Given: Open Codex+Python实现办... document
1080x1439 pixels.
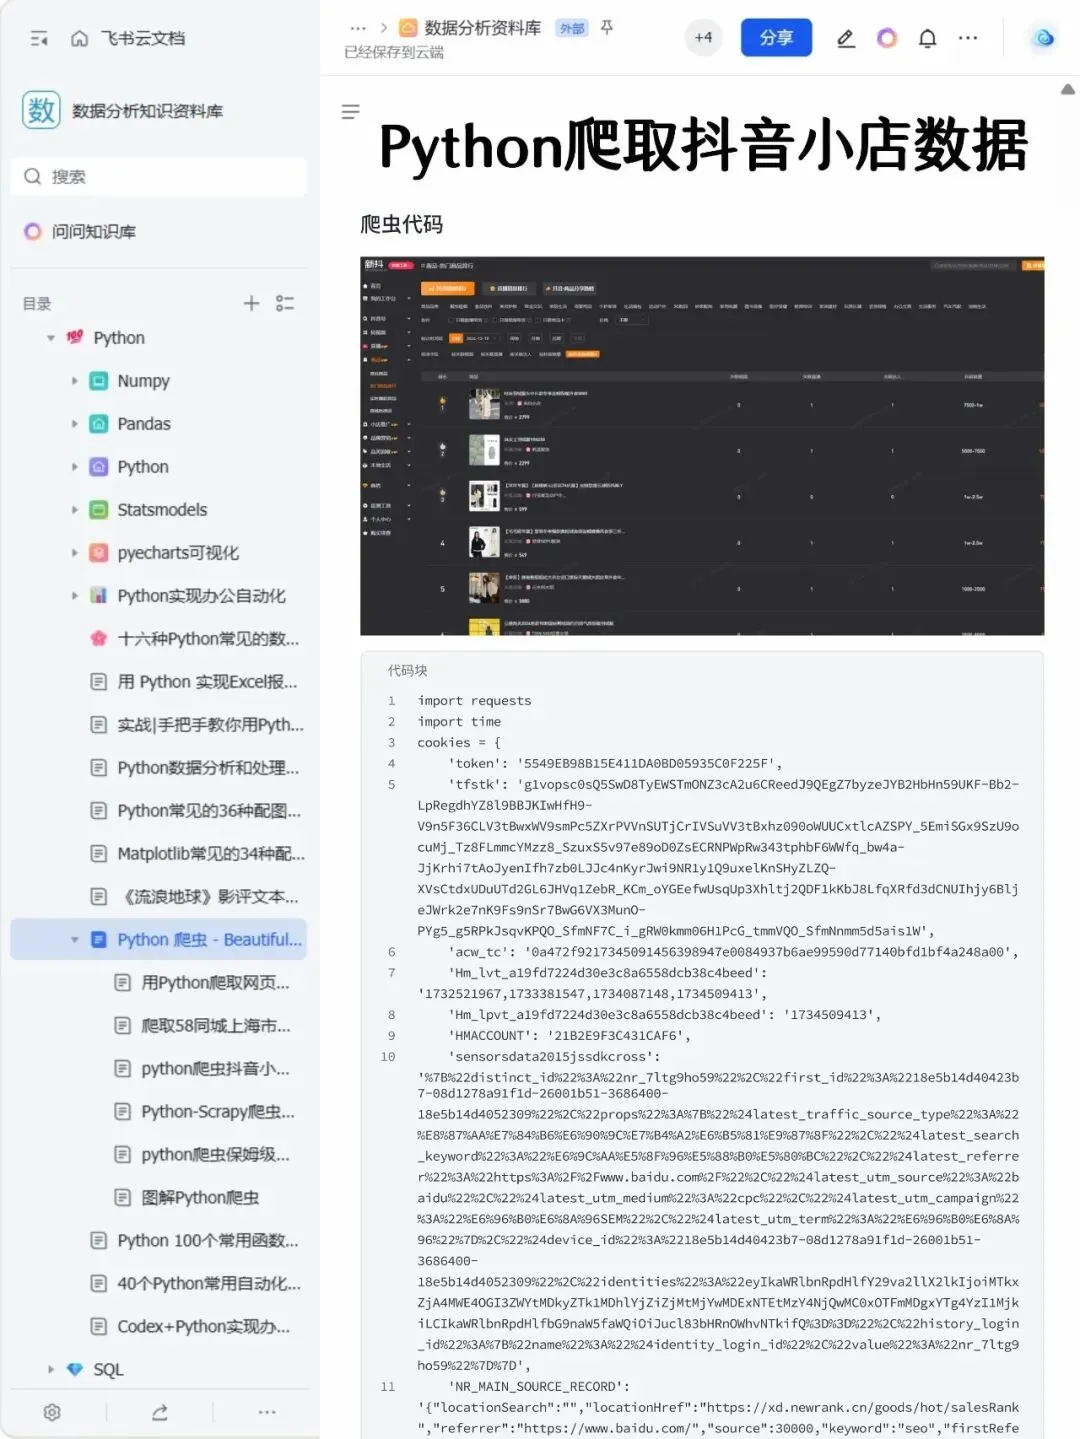Looking at the screenshot, I should pyautogui.click(x=204, y=1327).
